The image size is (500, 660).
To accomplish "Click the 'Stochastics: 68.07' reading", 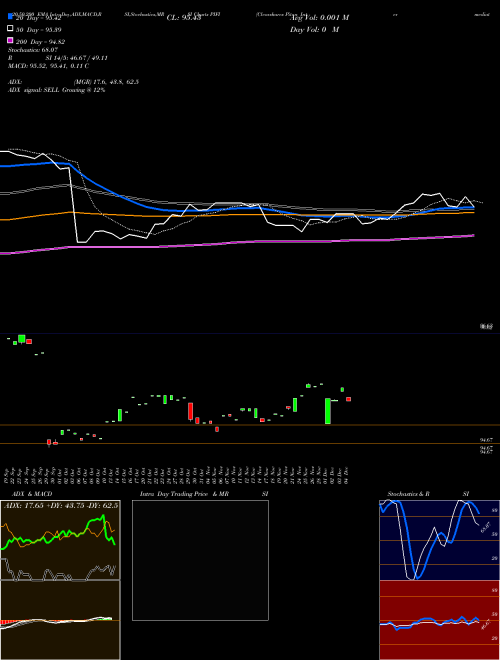I will pyautogui.click(x=33, y=50).
